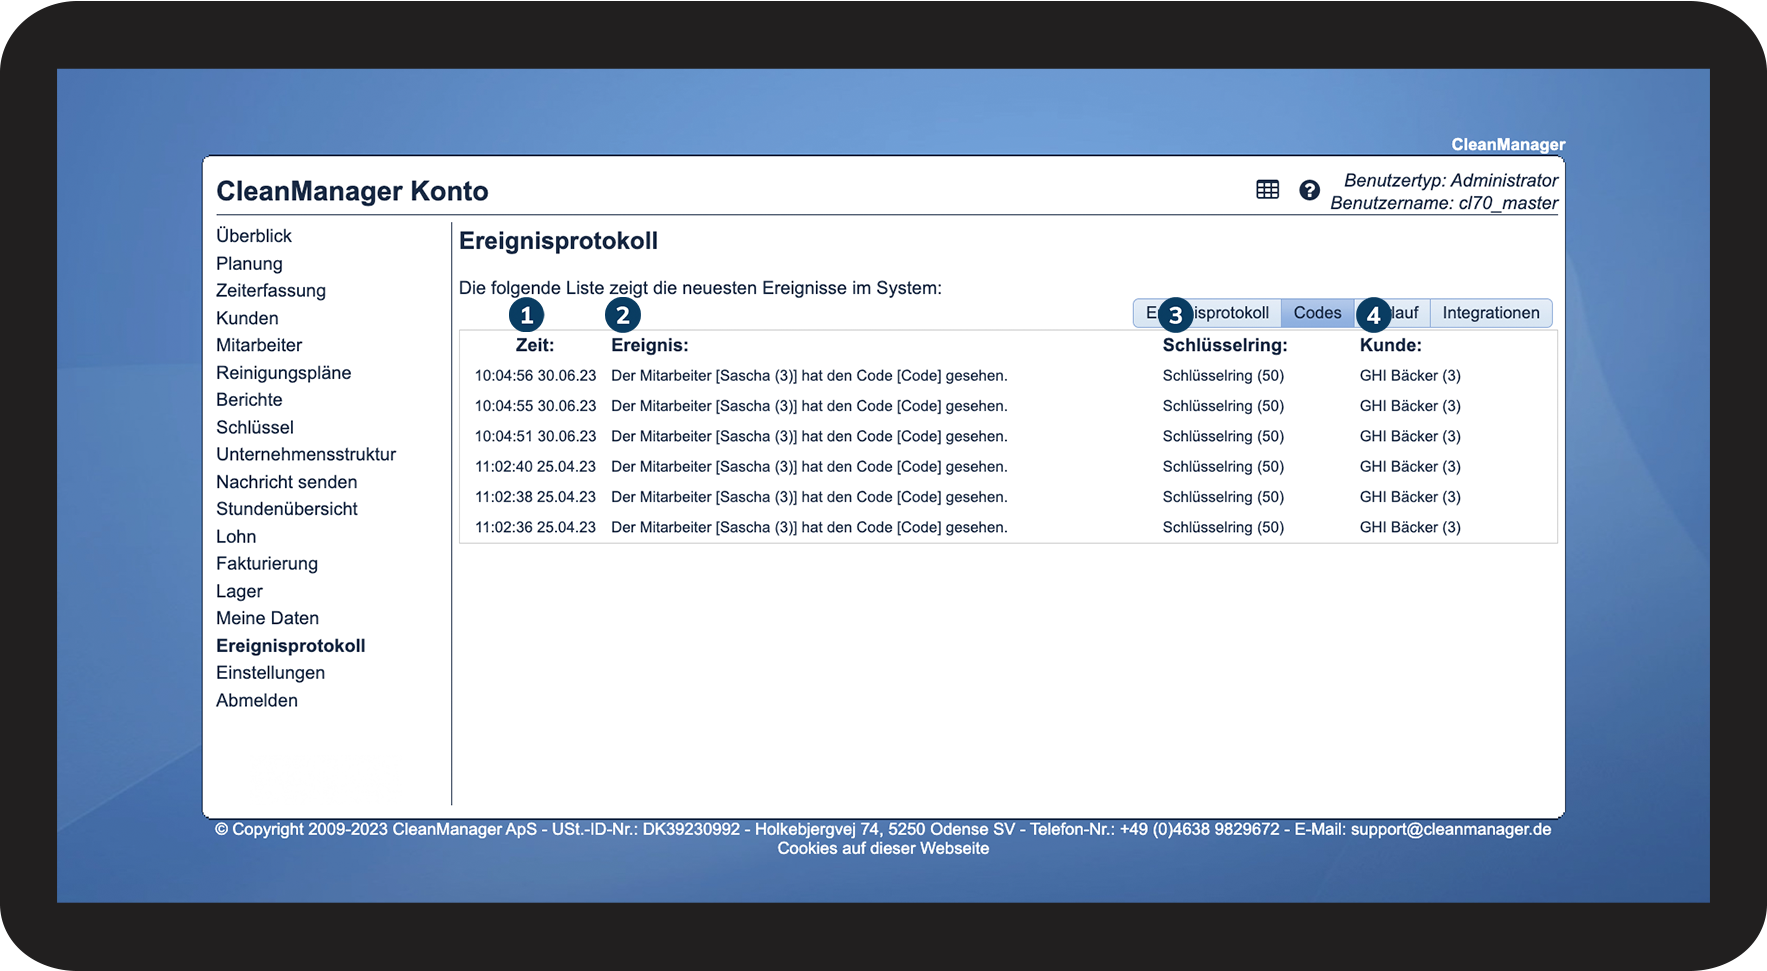Click the event text in the 11:02:36 row

tap(809, 527)
